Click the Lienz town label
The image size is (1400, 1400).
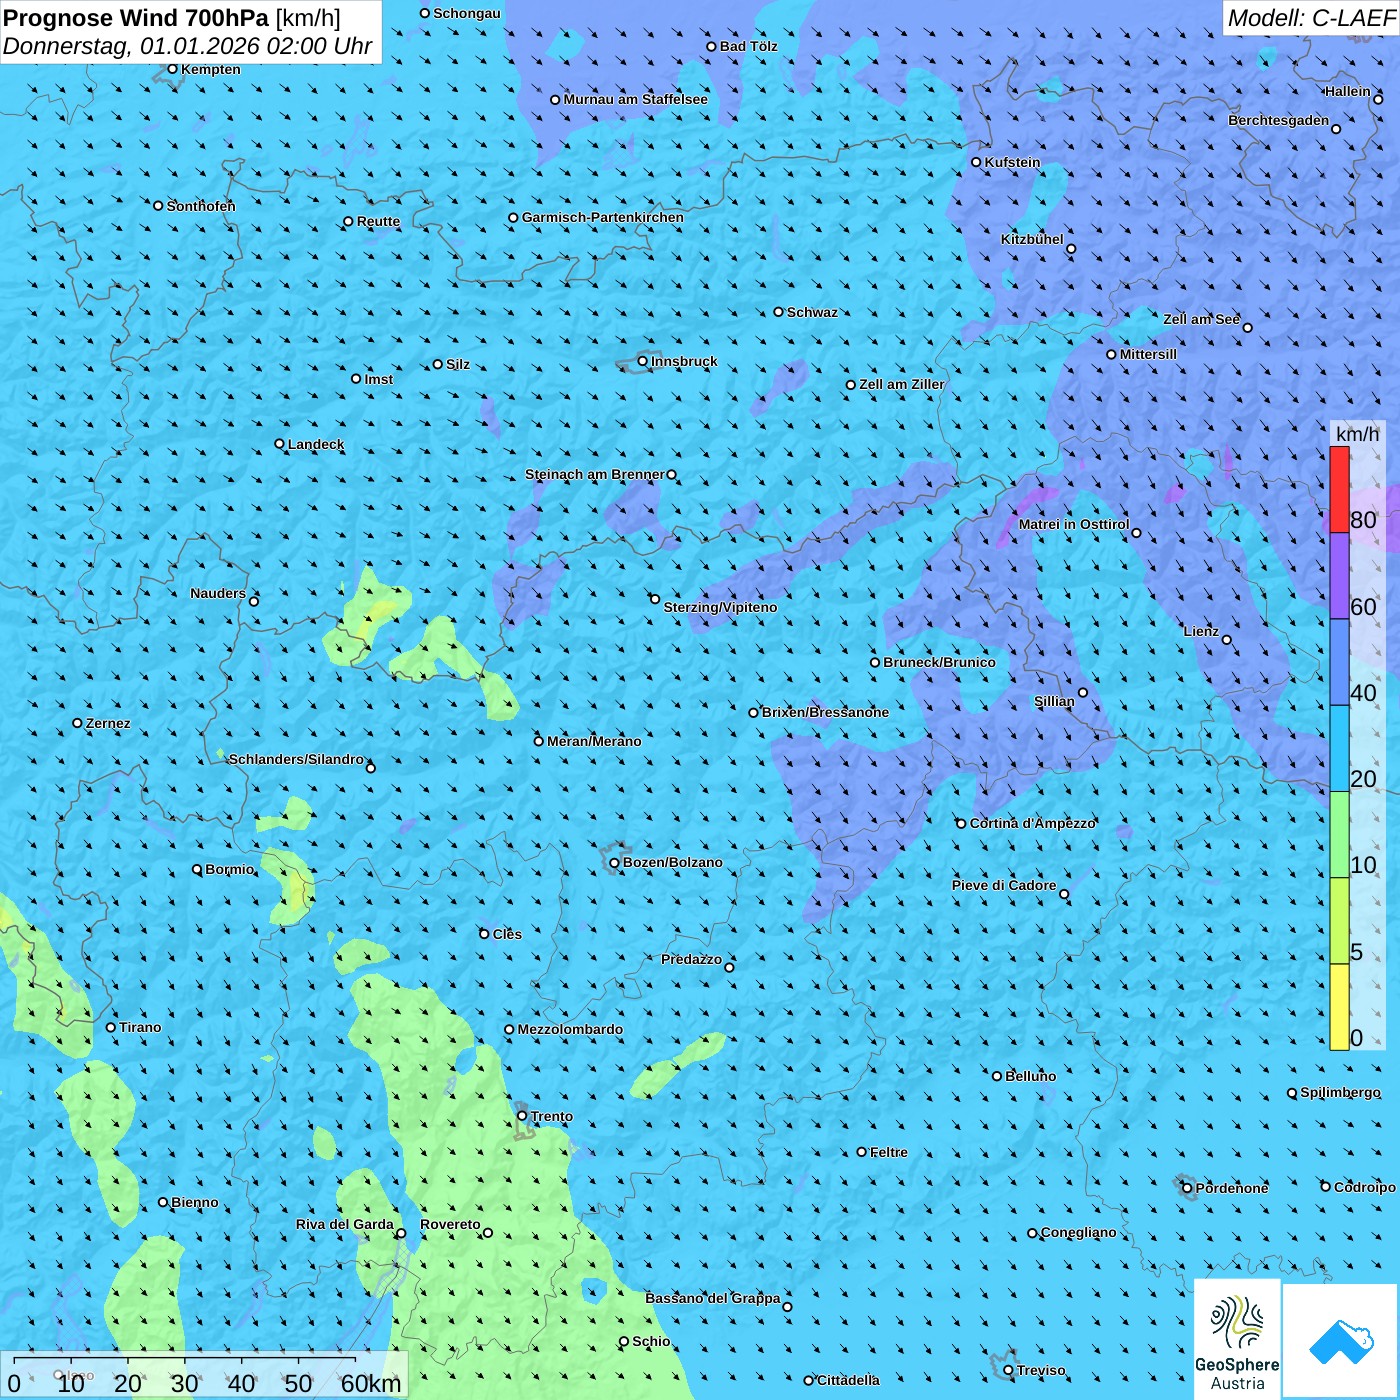coord(1201,631)
